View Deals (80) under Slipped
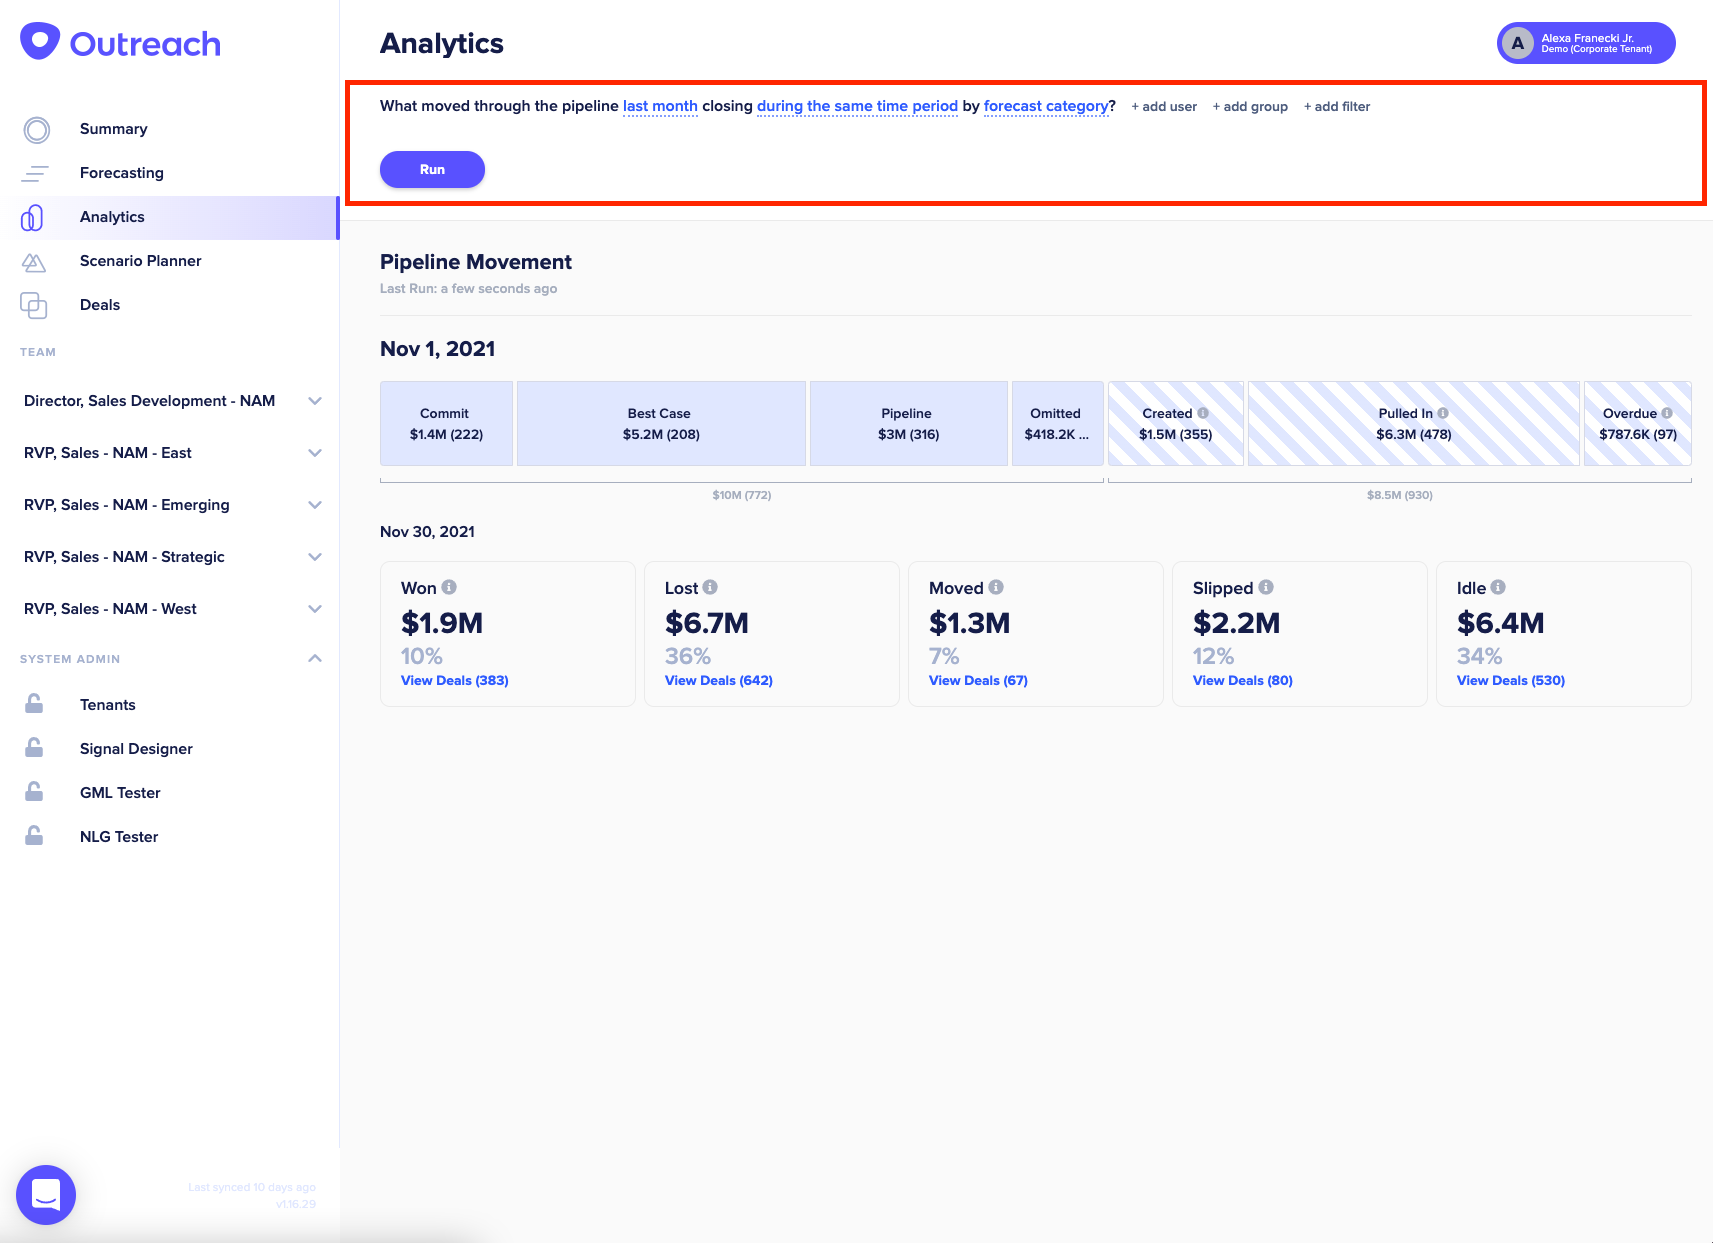 pyautogui.click(x=1243, y=680)
